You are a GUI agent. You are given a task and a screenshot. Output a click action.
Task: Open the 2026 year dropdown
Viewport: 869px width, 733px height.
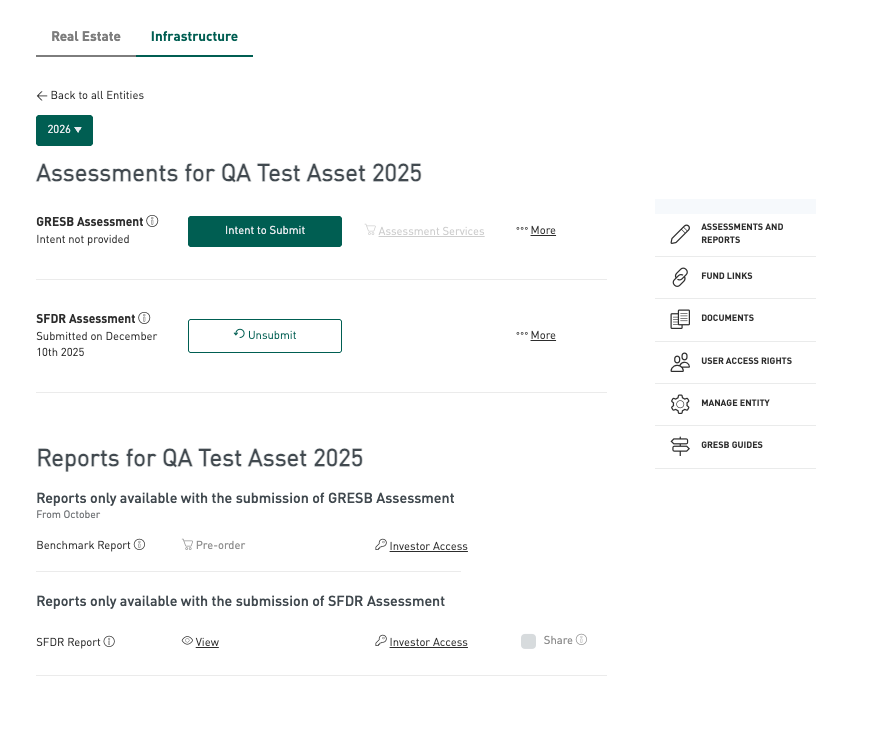(x=64, y=130)
